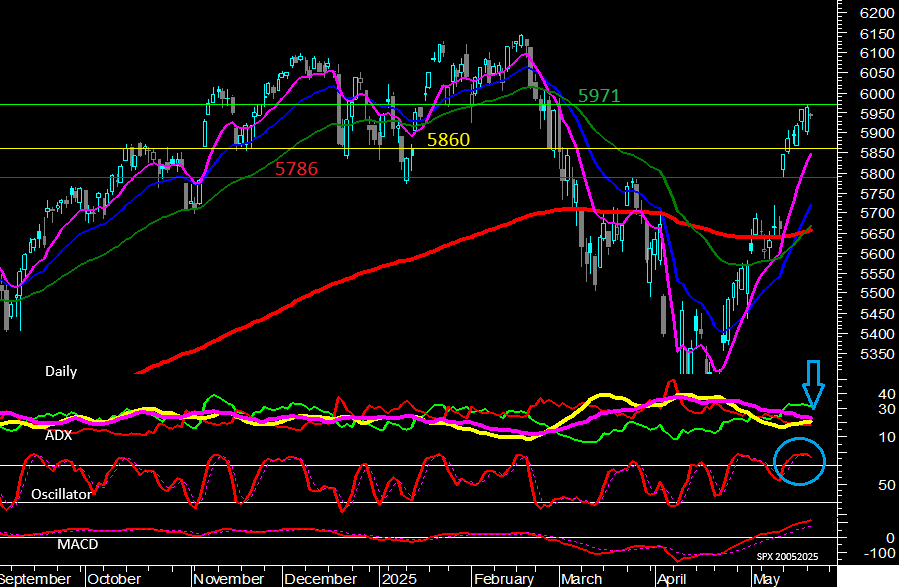Click the 6000 price axis value
Viewport: 899px width, 587px height.
point(877,93)
